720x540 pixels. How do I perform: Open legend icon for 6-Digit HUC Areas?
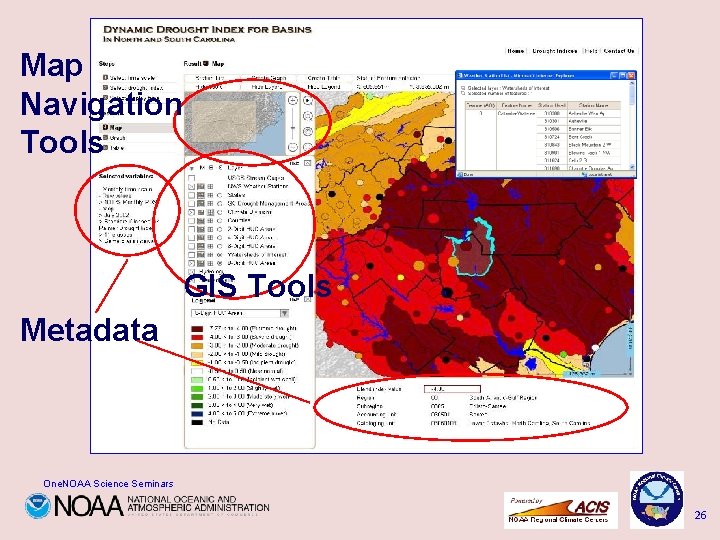tap(201, 246)
